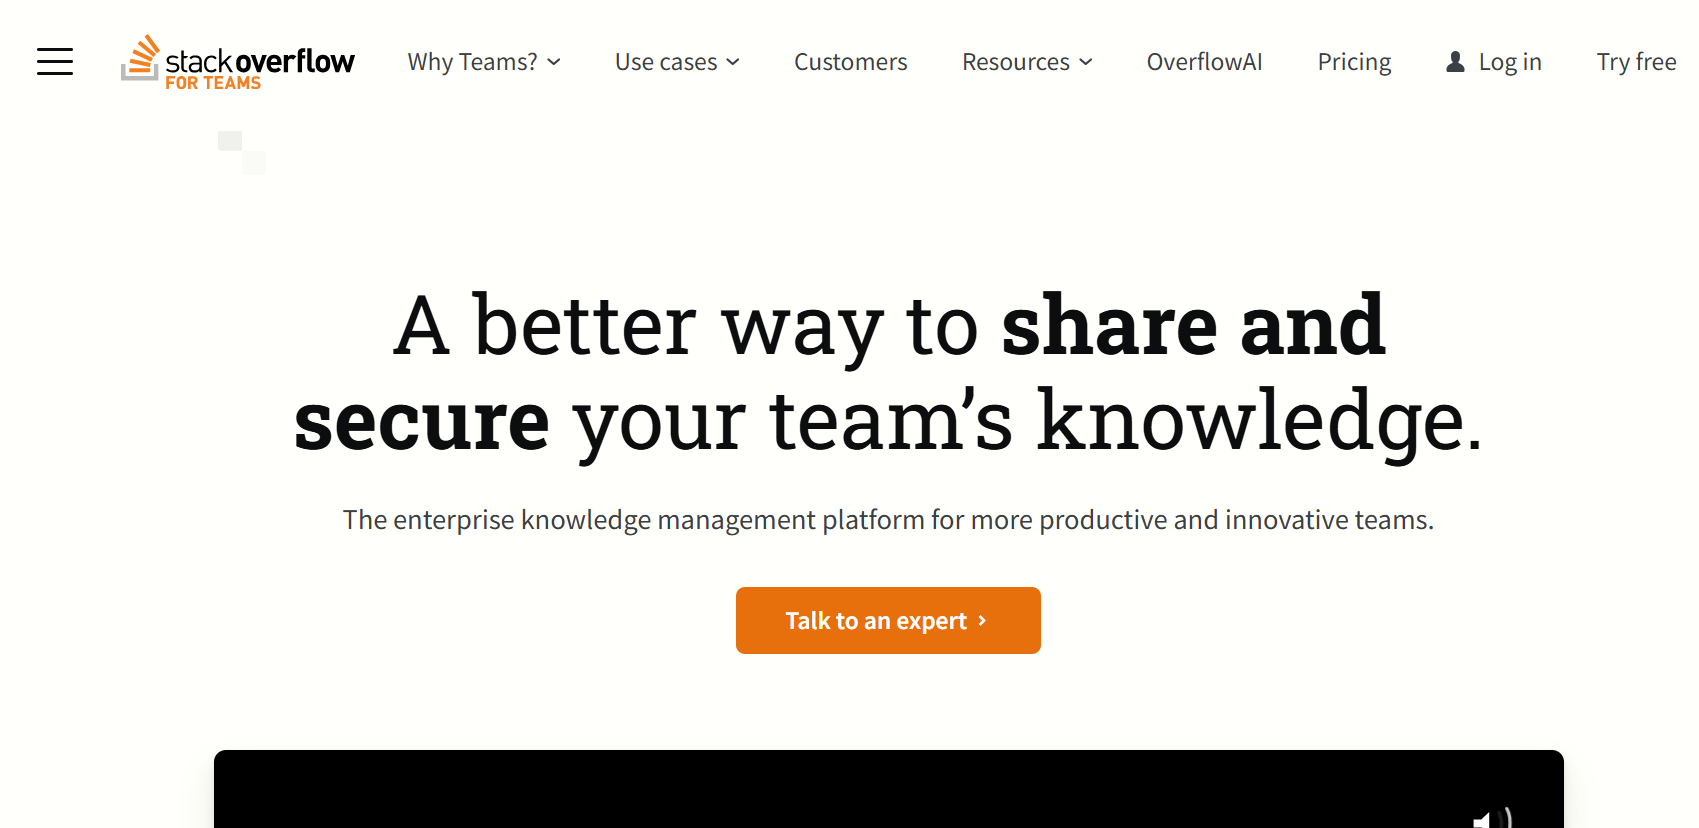The image size is (1699, 828).
Task: Click the orange FOR TEAMS logo text
Action: pyautogui.click(x=213, y=84)
